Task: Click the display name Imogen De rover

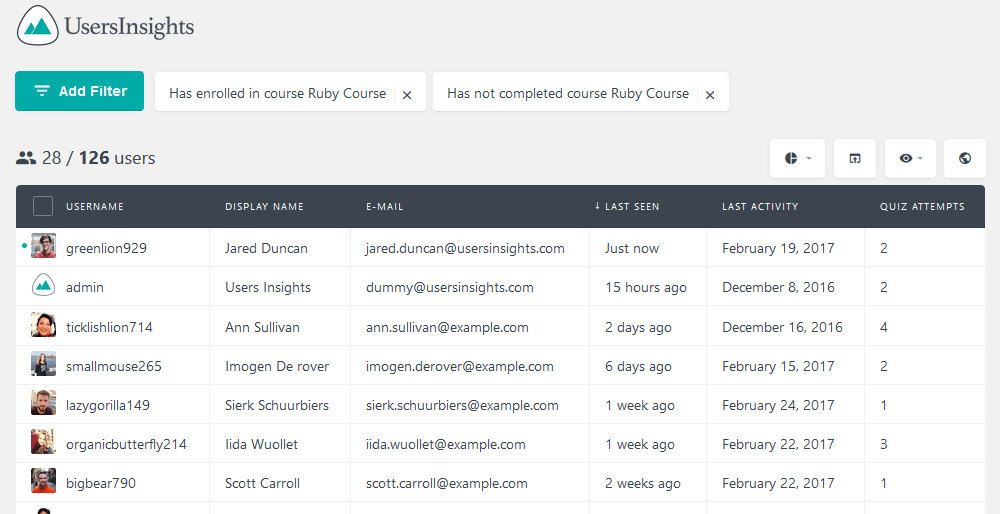Action: [x=277, y=366]
